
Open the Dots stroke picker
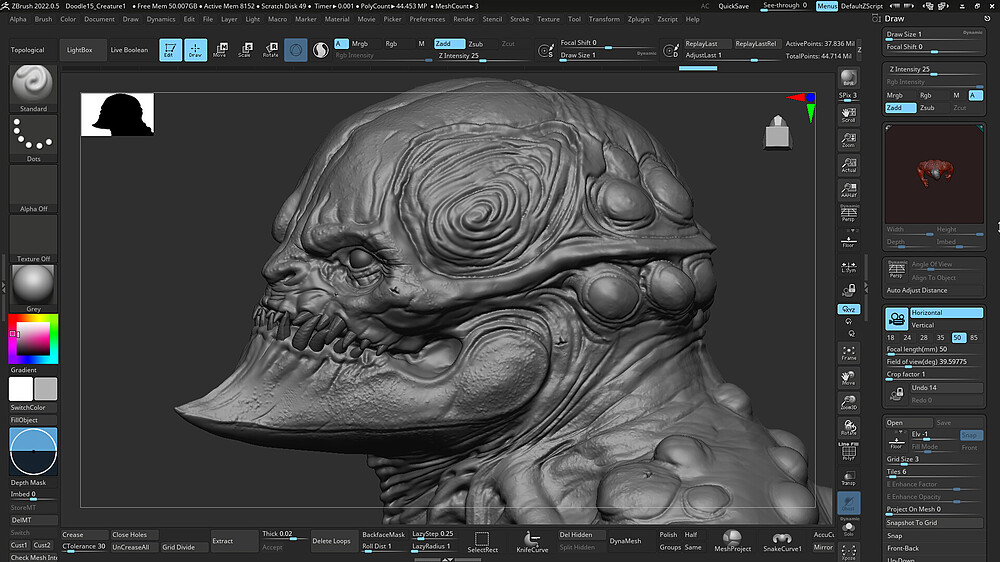(x=33, y=138)
